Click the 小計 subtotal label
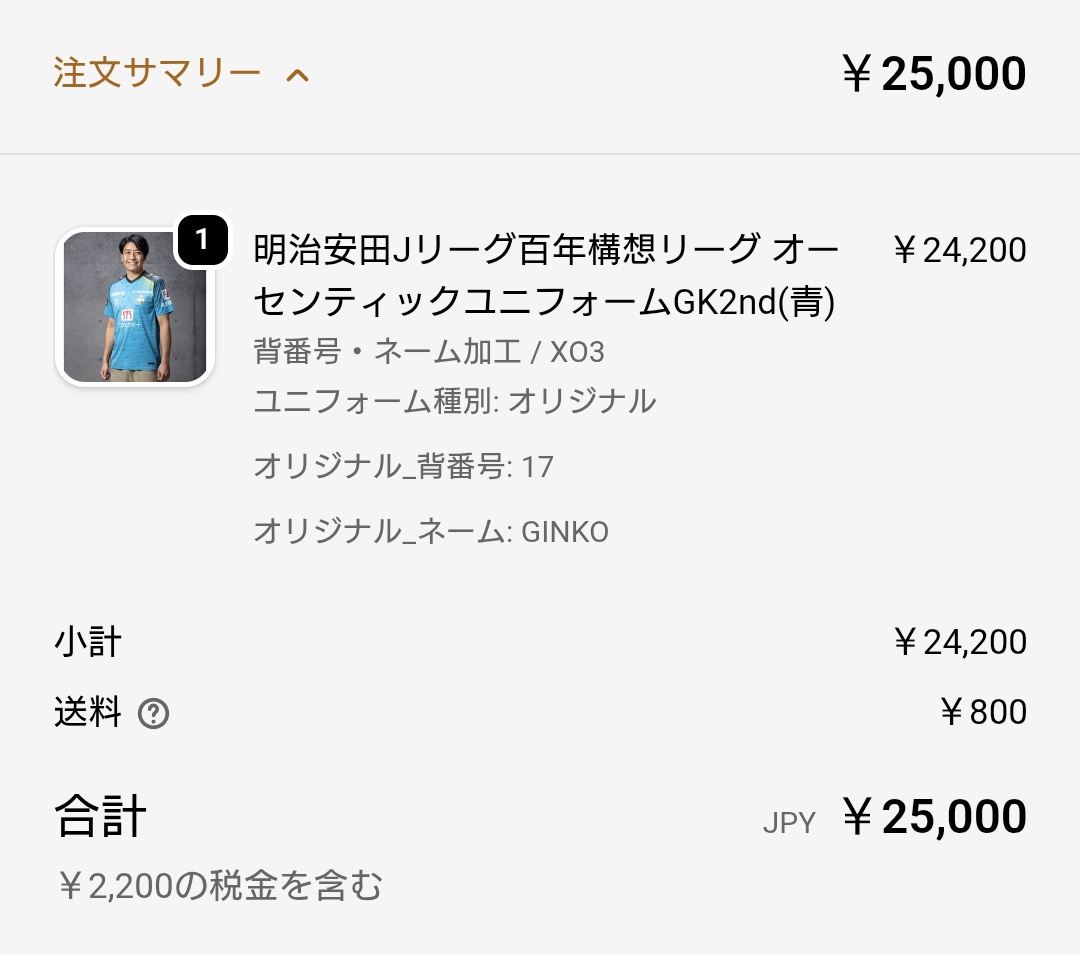The width and height of the screenshot is (1080, 955). click(x=88, y=642)
